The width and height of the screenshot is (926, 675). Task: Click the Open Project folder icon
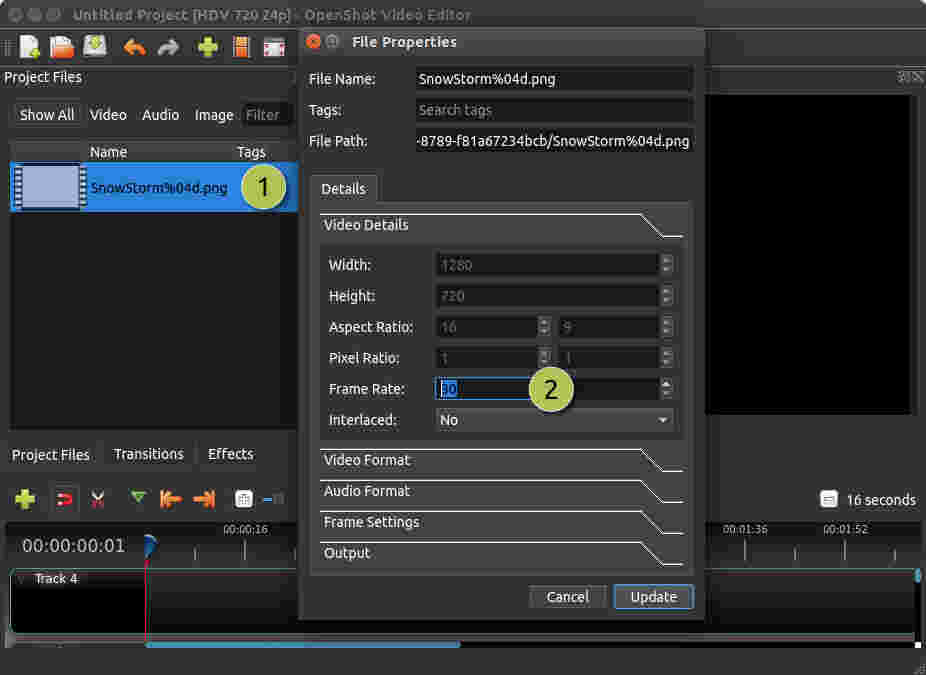pos(62,47)
